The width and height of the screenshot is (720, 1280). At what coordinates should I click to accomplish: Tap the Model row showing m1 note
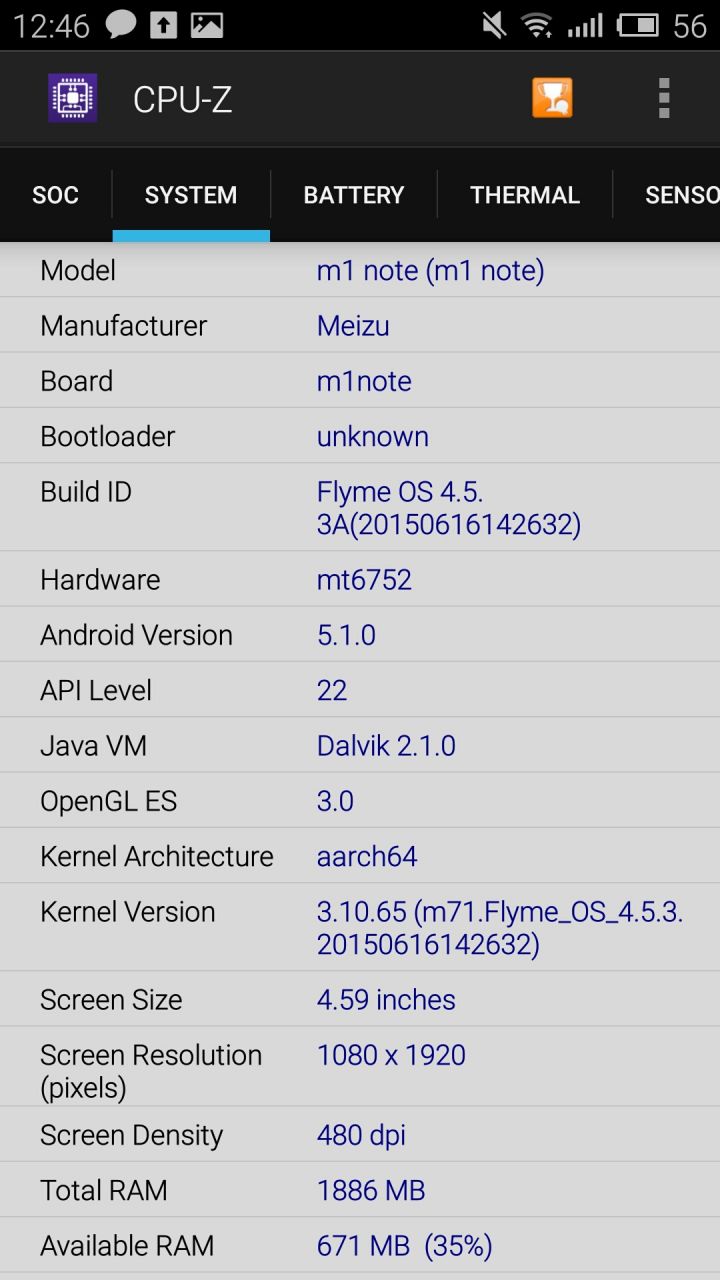coord(360,270)
